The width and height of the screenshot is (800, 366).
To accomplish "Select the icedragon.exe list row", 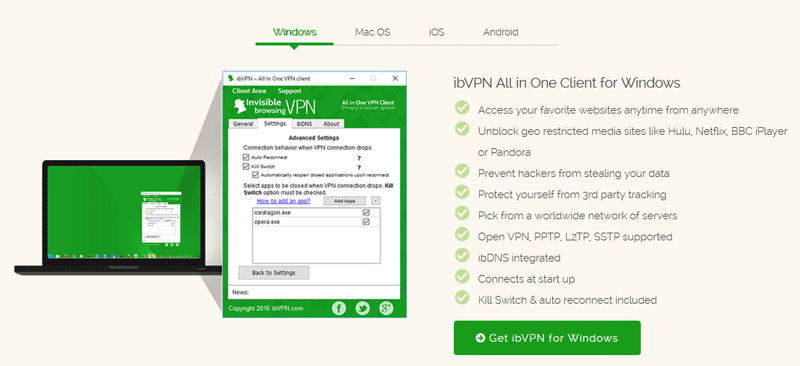I will pyautogui.click(x=316, y=212).
